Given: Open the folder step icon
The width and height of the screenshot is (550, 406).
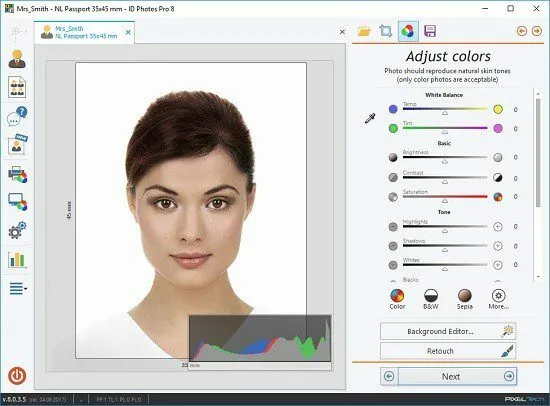Looking at the screenshot, I should [x=364, y=31].
